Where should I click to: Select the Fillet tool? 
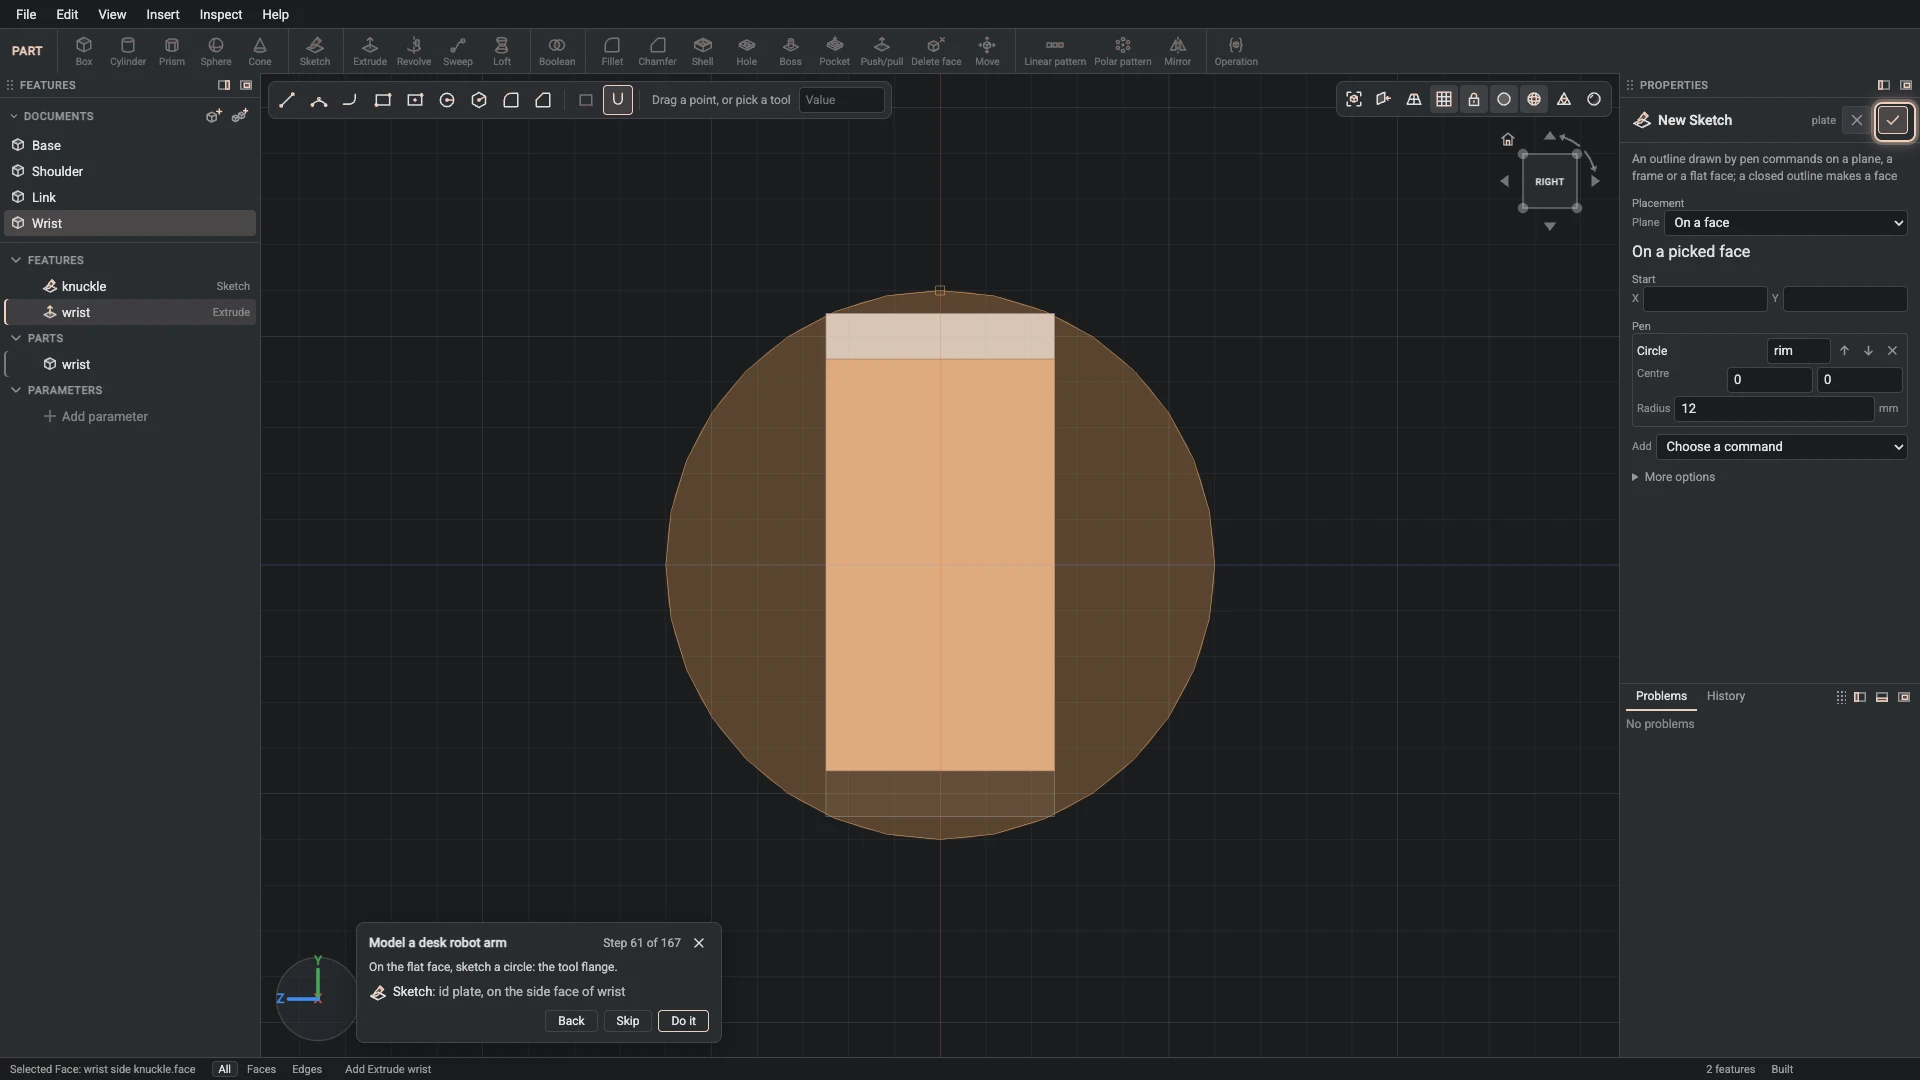coord(612,51)
